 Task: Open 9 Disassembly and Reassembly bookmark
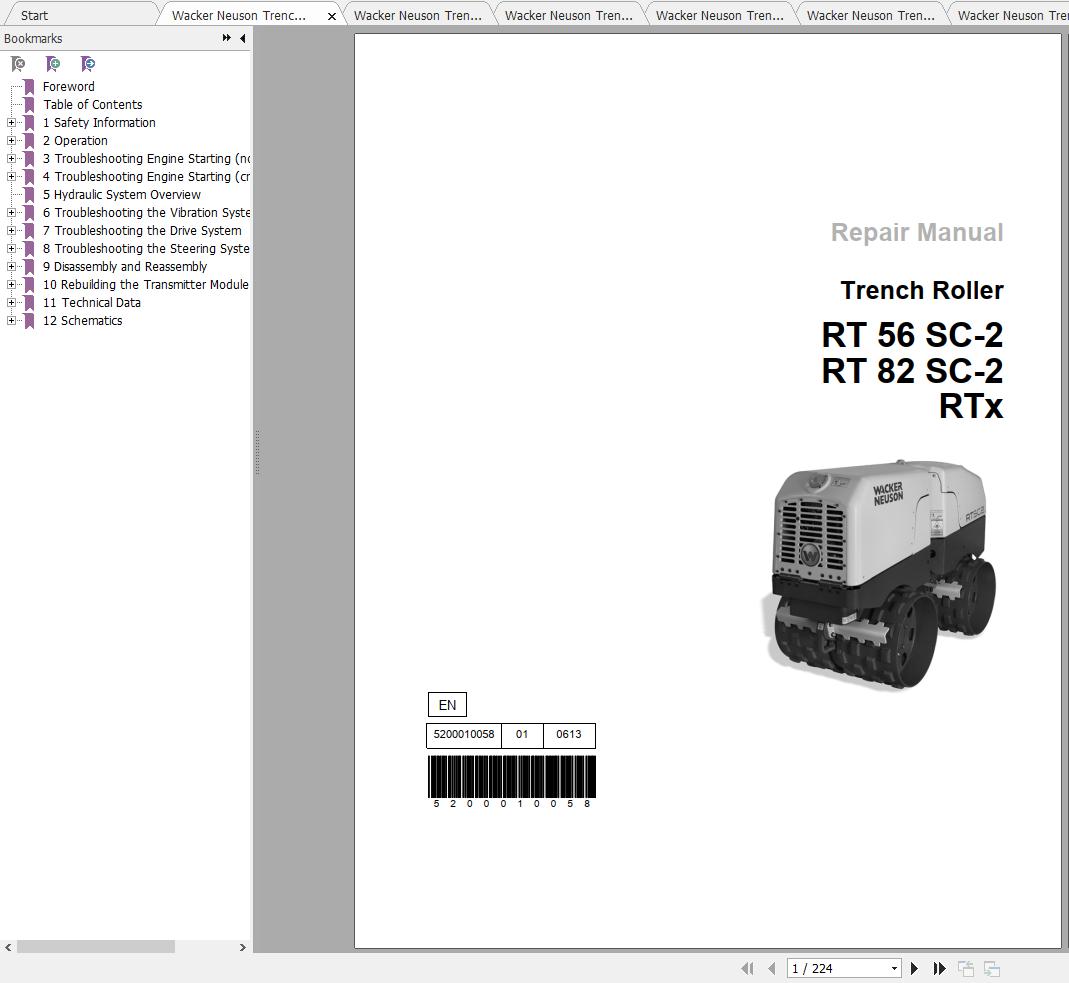tap(125, 267)
